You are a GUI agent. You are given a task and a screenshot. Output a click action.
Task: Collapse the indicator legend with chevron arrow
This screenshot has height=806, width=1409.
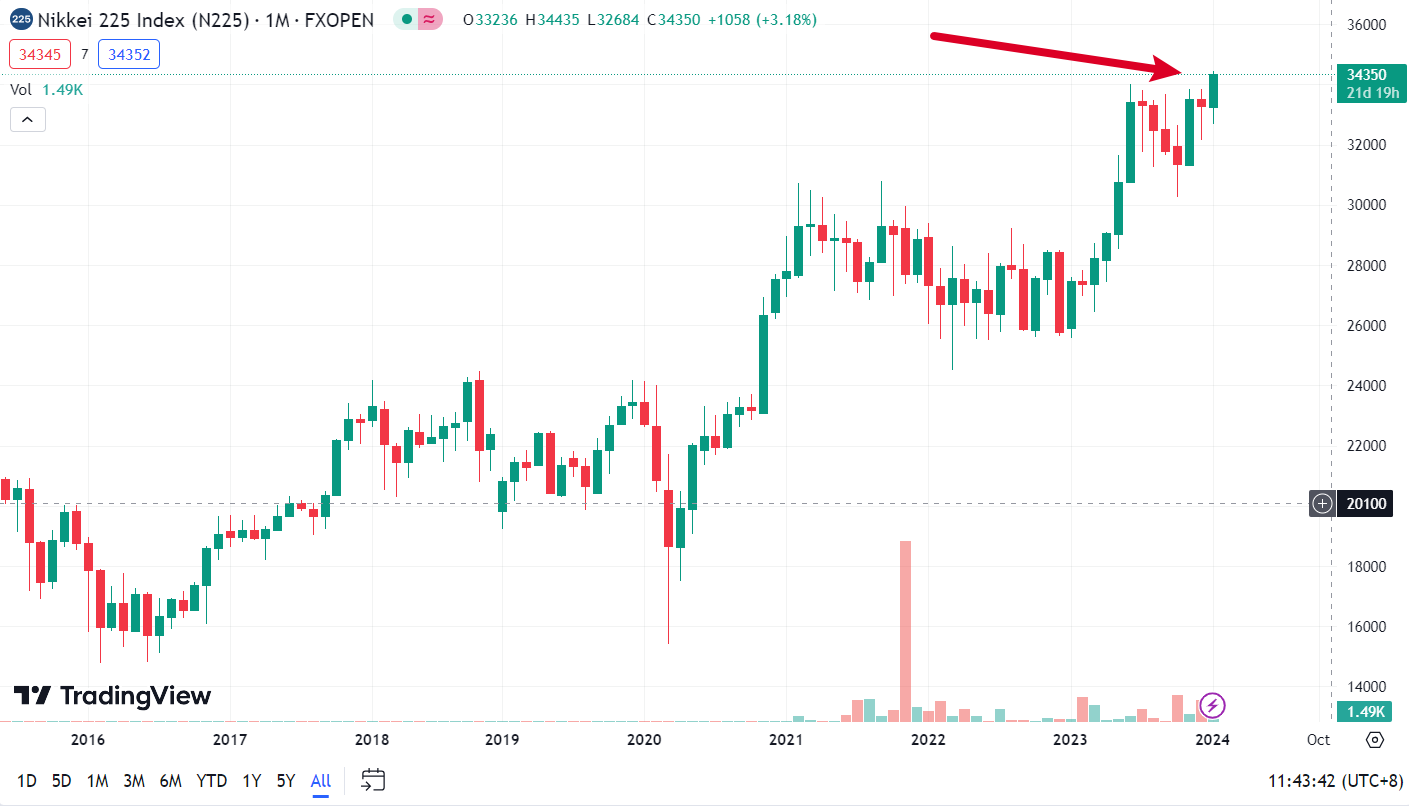(27, 120)
